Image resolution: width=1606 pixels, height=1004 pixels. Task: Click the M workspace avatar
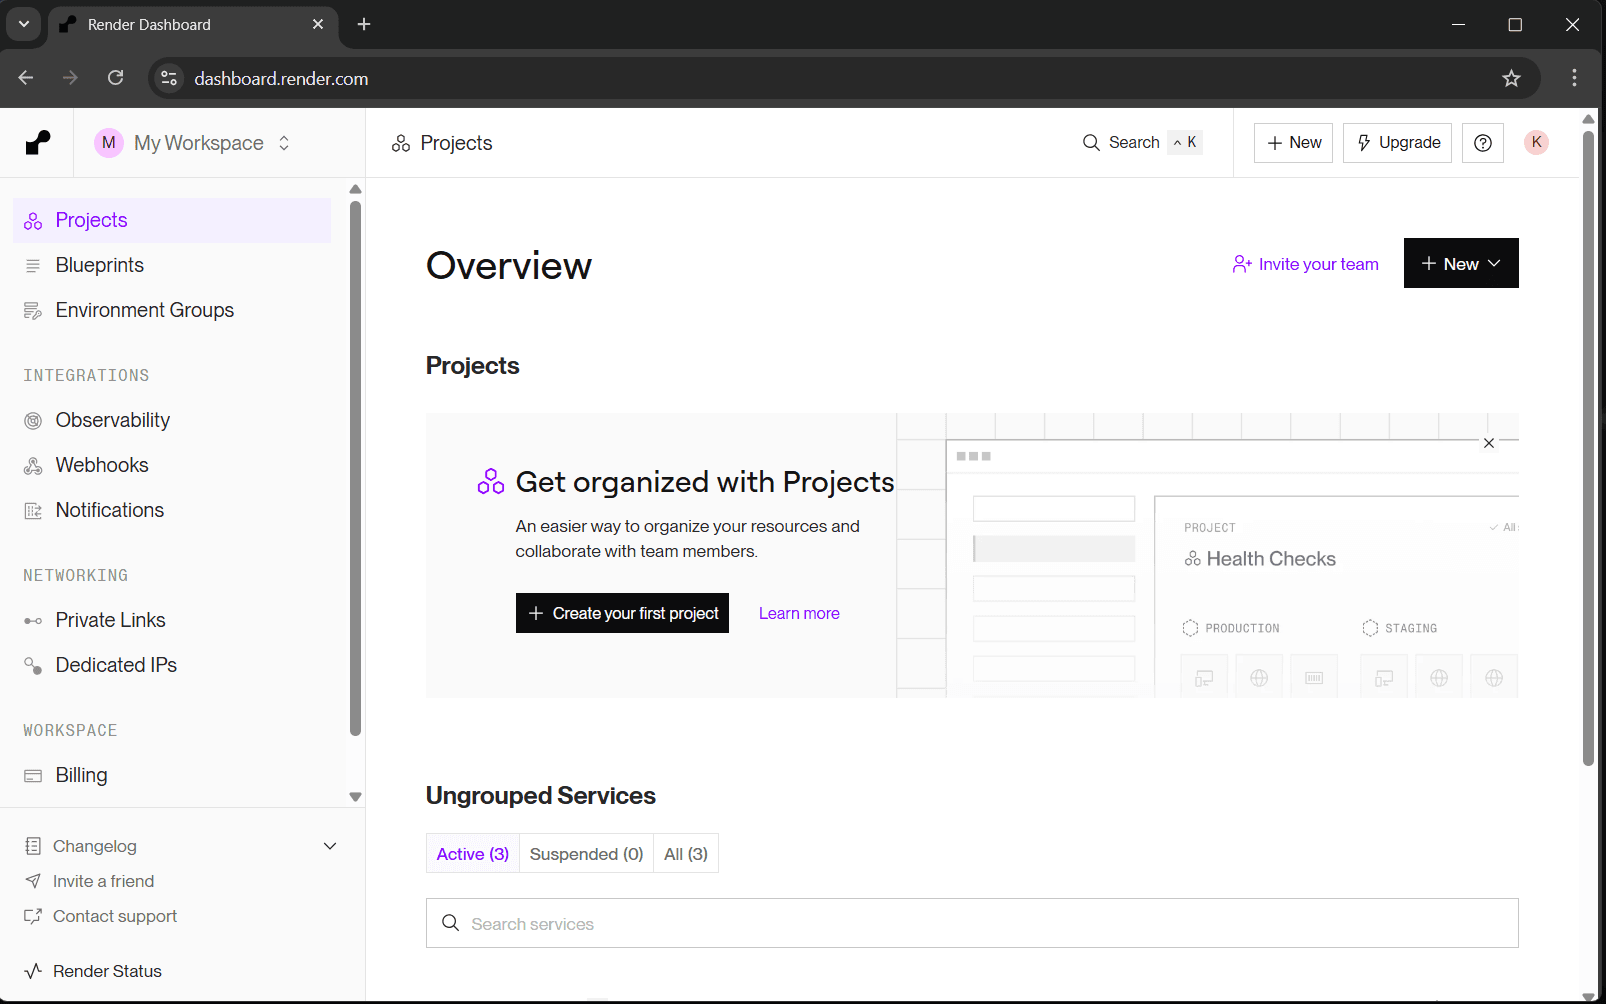[x=109, y=143]
